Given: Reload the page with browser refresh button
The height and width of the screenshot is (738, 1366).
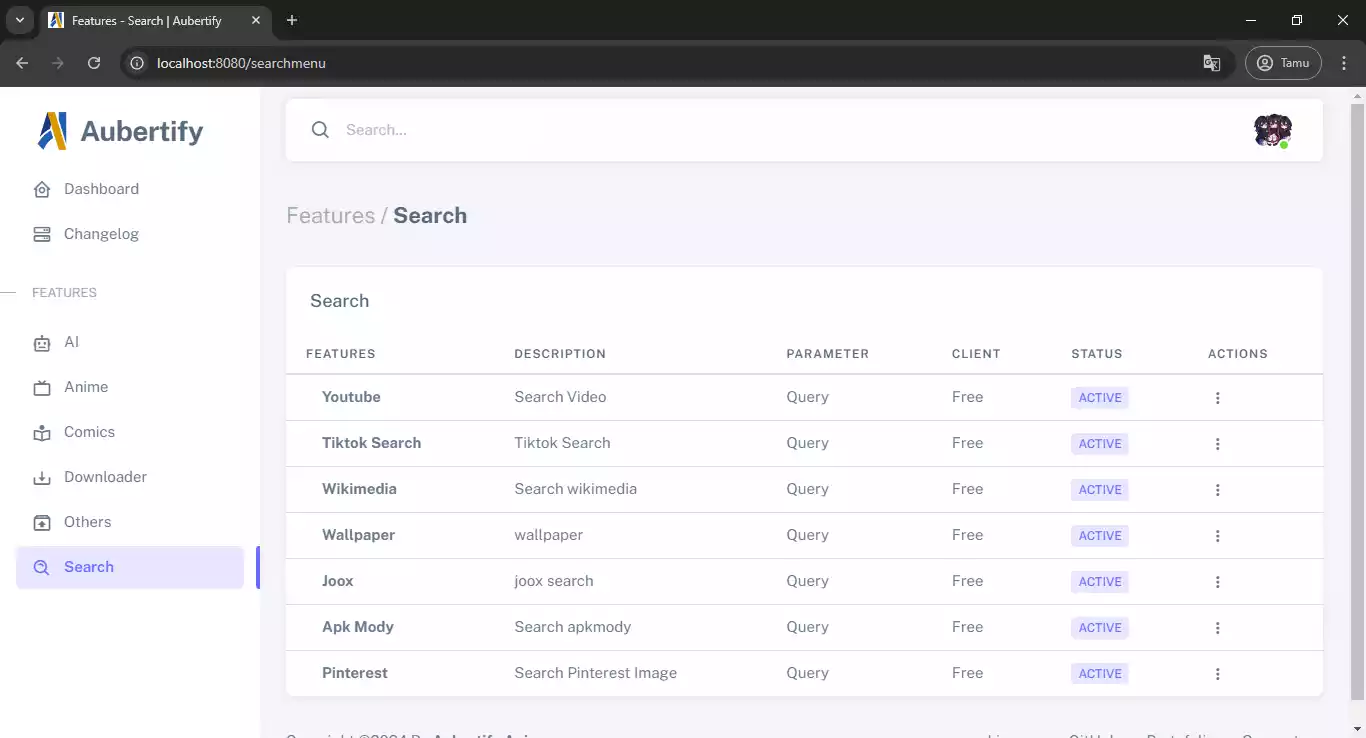Looking at the screenshot, I should click(94, 63).
